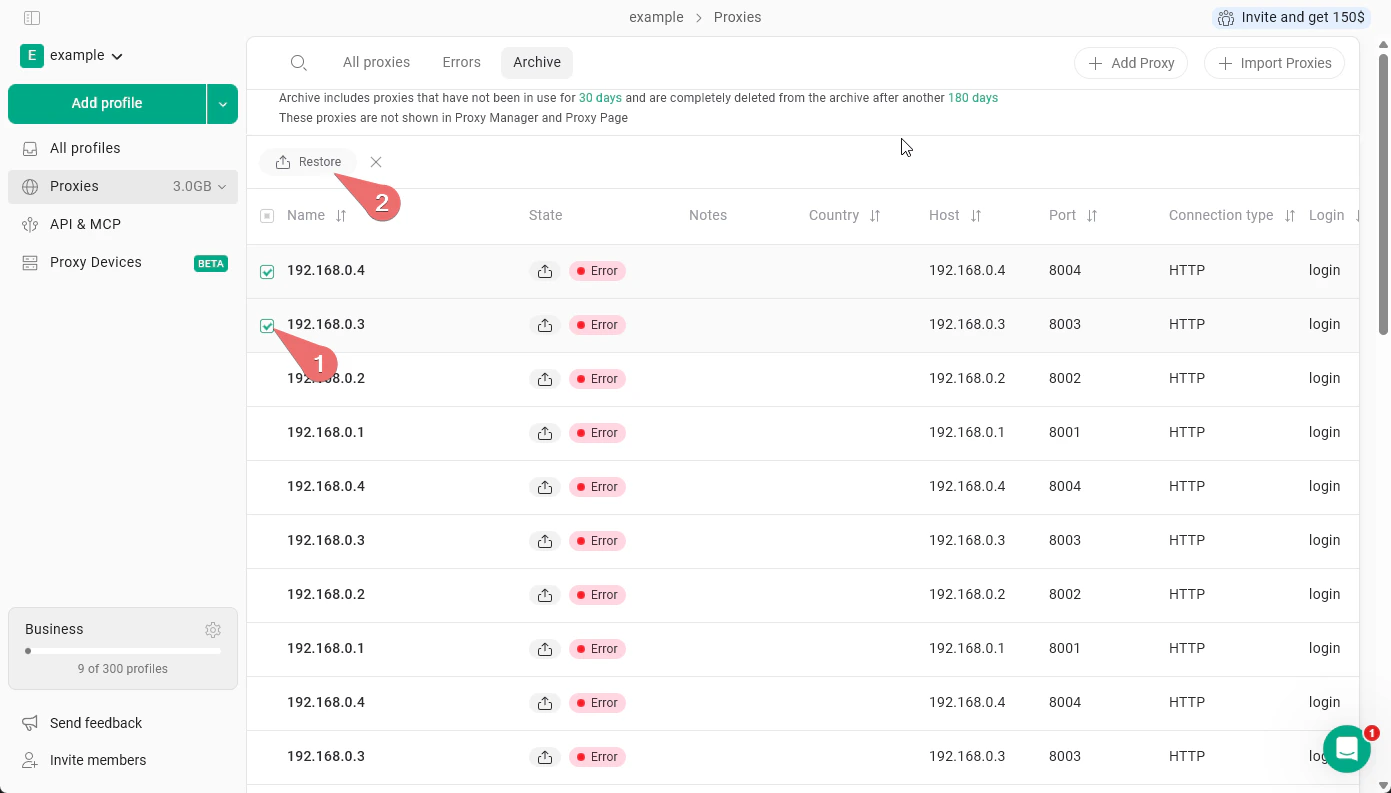The width and height of the screenshot is (1391, 793).
Task: Uncheck the 192.168.0.4 proxy checkbox
Action: [267, 271]
